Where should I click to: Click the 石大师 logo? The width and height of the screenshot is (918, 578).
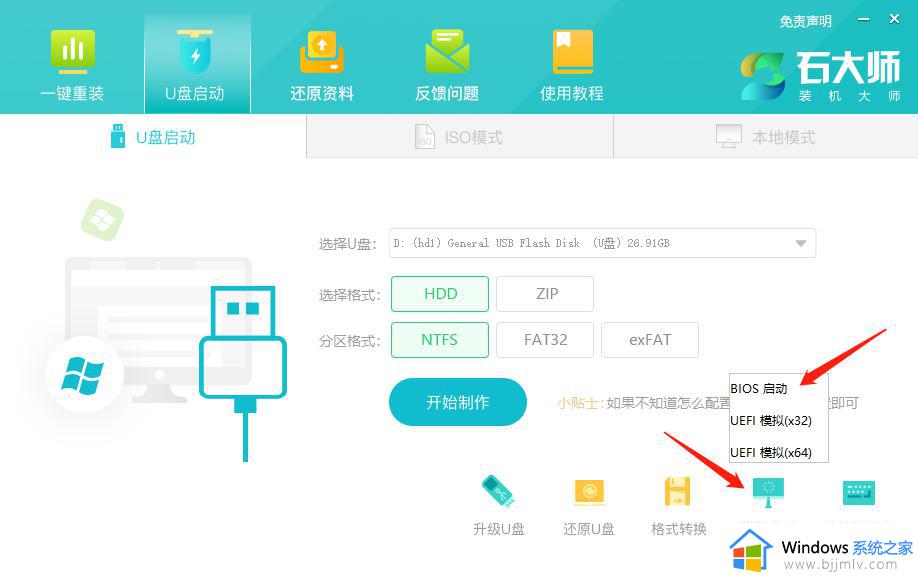pos(820,76)
